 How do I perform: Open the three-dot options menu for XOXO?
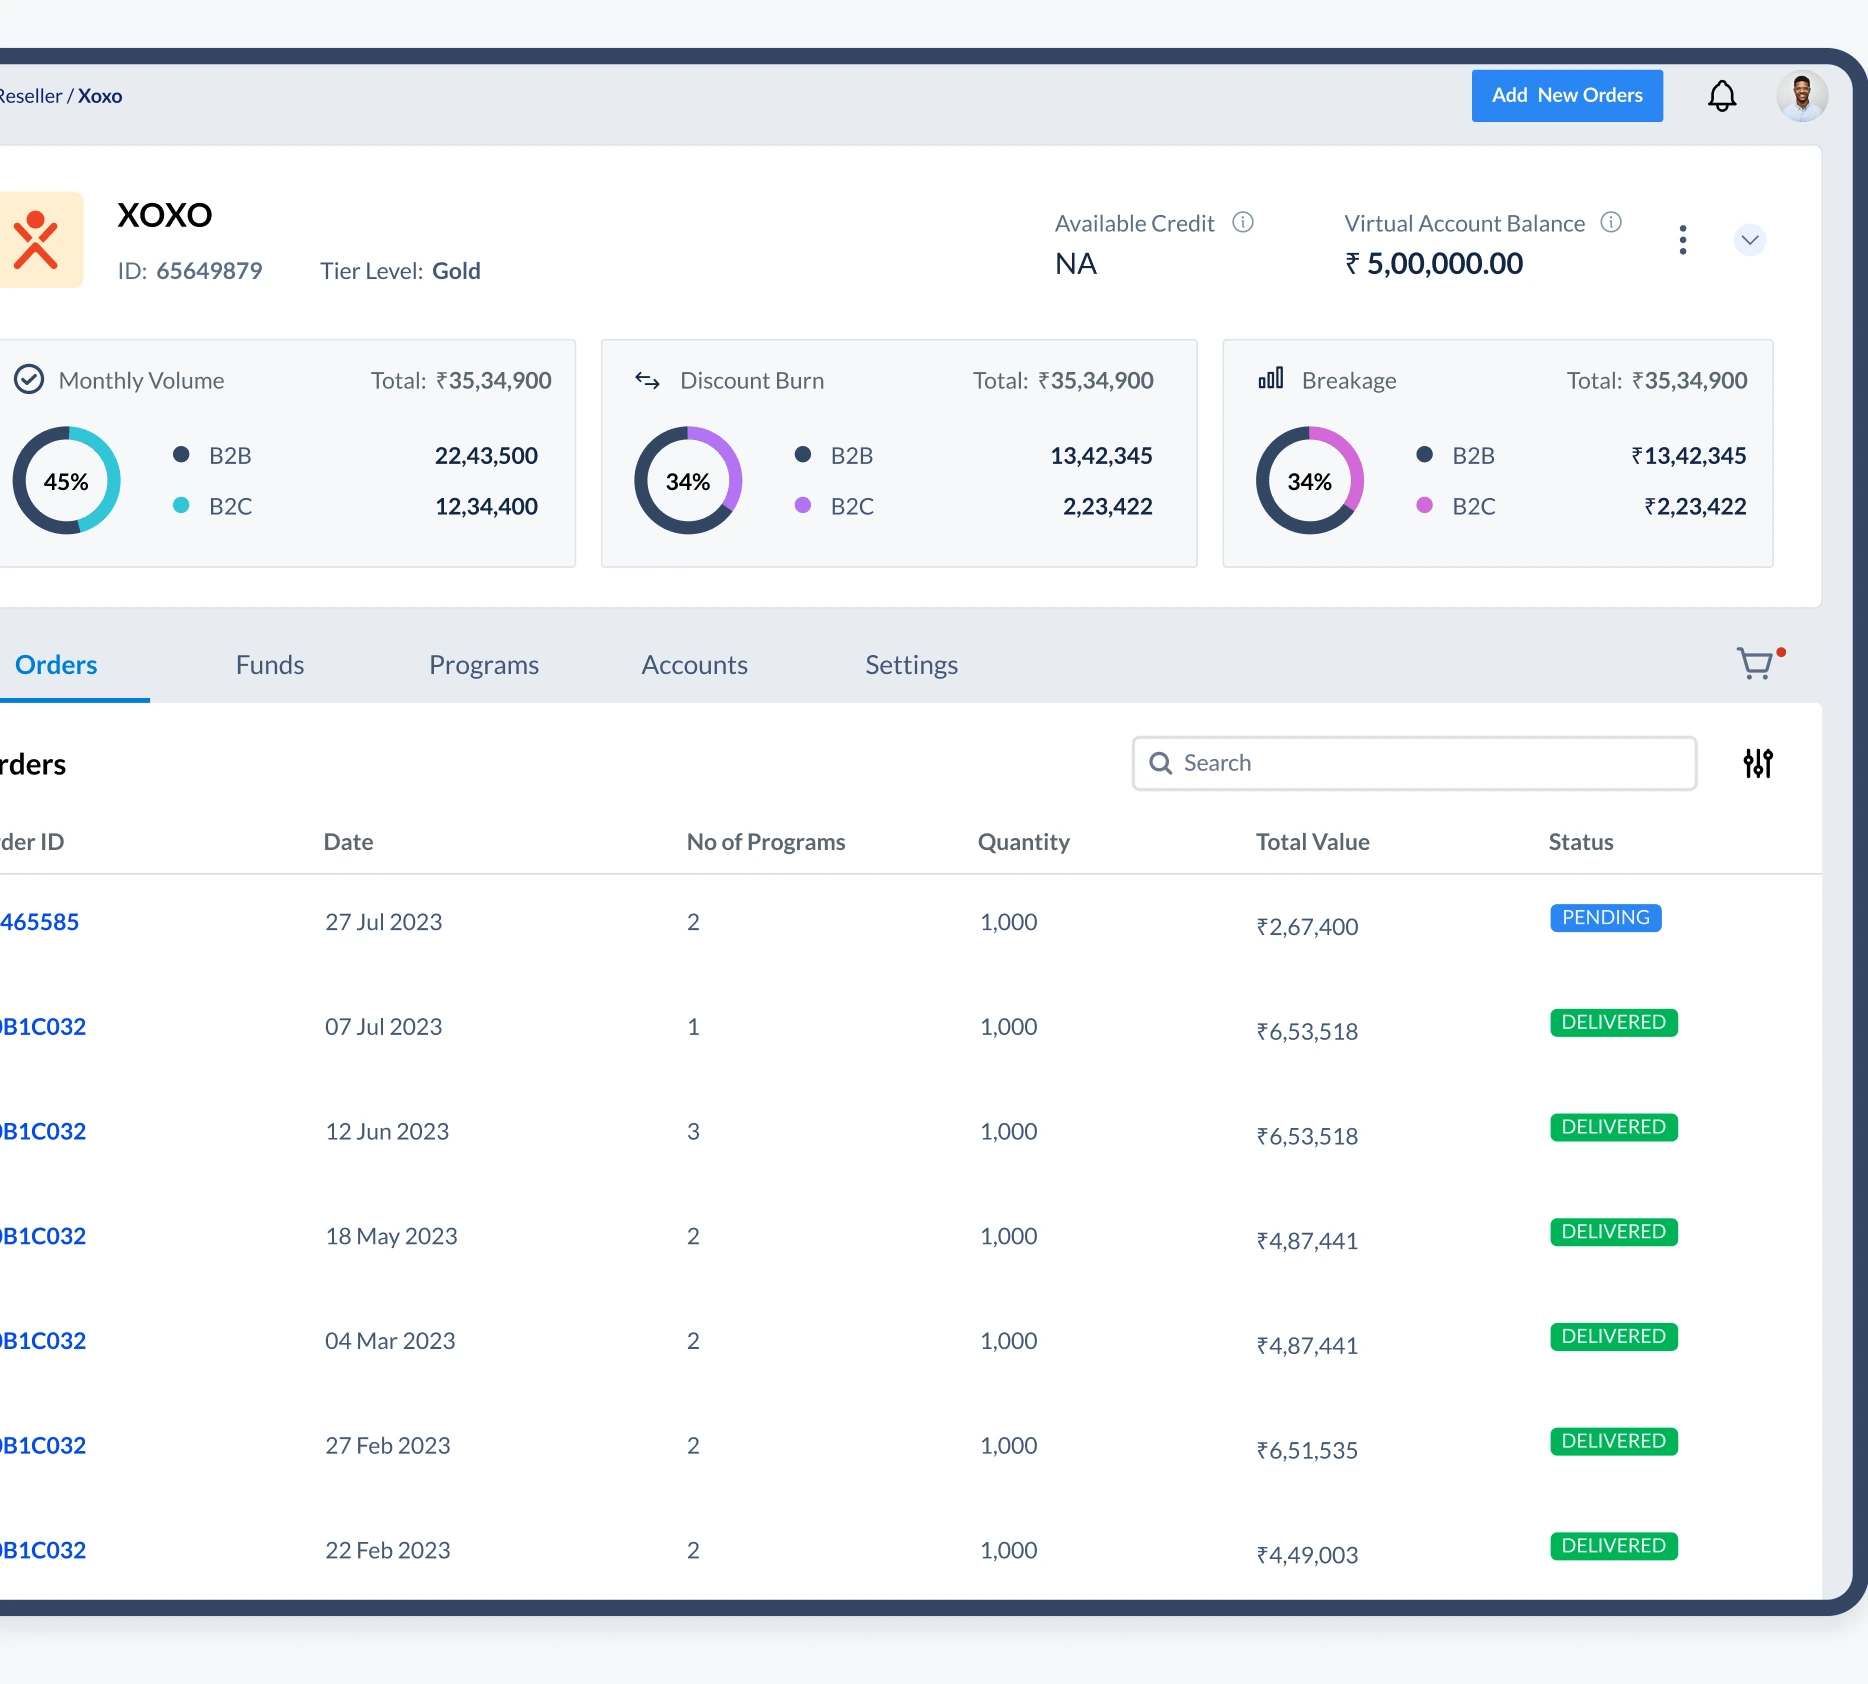click(1683, 240)
